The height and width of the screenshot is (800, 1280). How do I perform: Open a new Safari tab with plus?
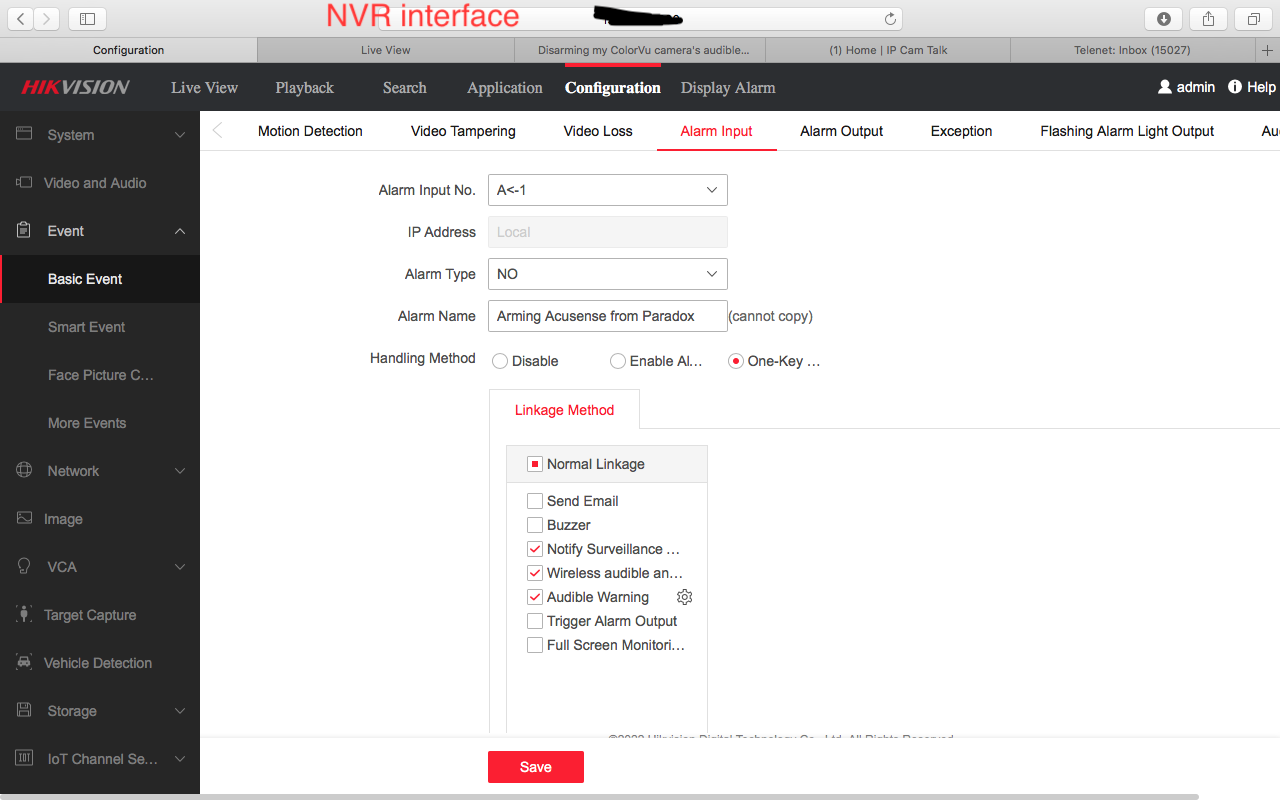click(x=1268, y=50)
